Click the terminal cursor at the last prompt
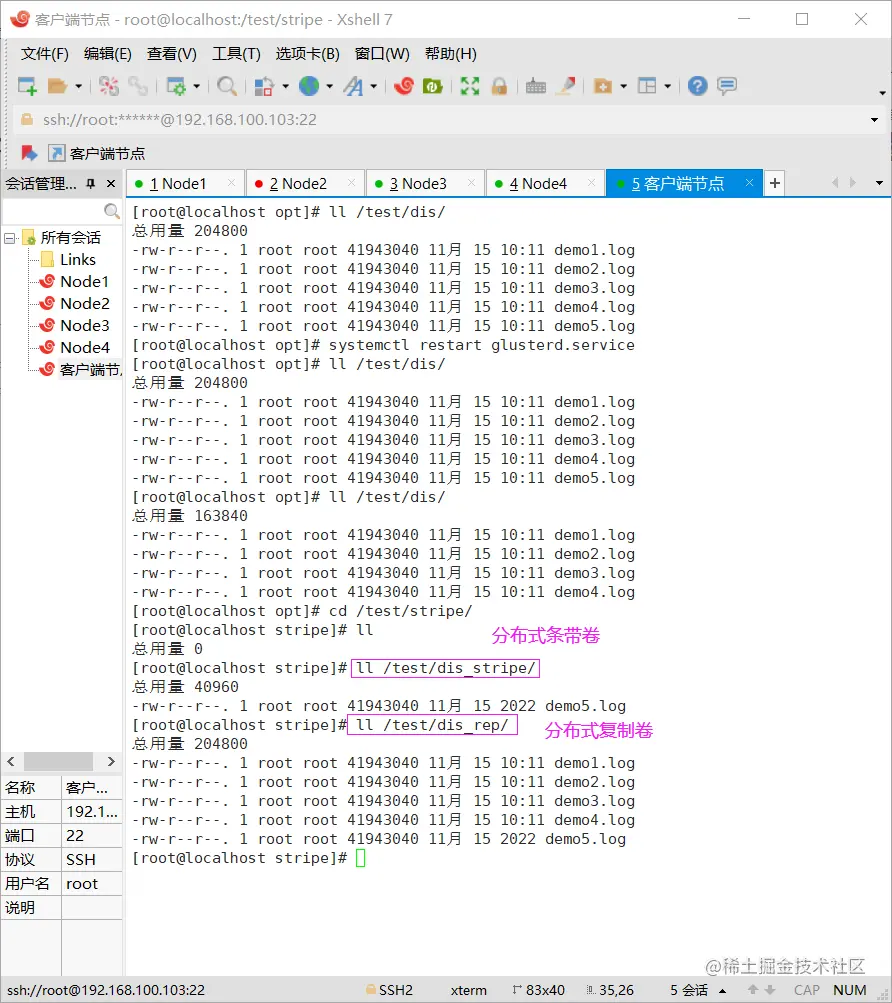Screen dimensions: 892x1003 (x=360, y=858)
